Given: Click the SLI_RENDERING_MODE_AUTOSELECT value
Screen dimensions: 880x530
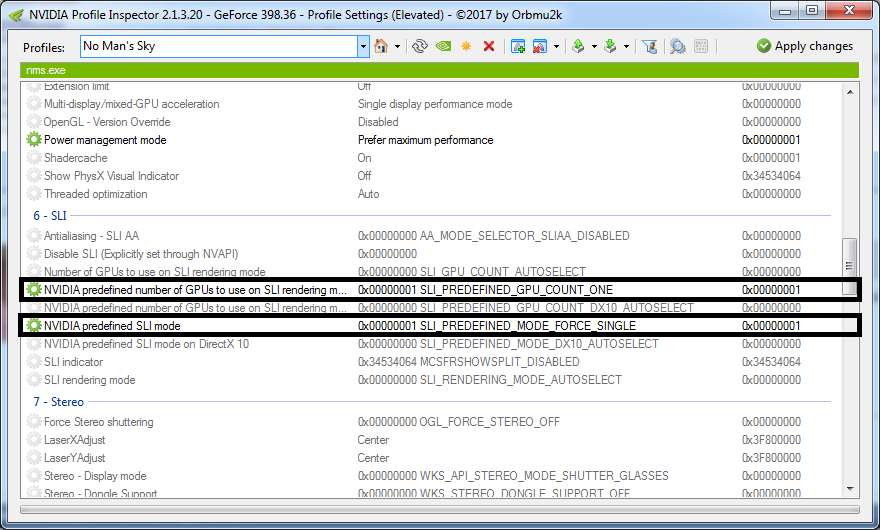Looking at the screenshot, I should point(520,380).
